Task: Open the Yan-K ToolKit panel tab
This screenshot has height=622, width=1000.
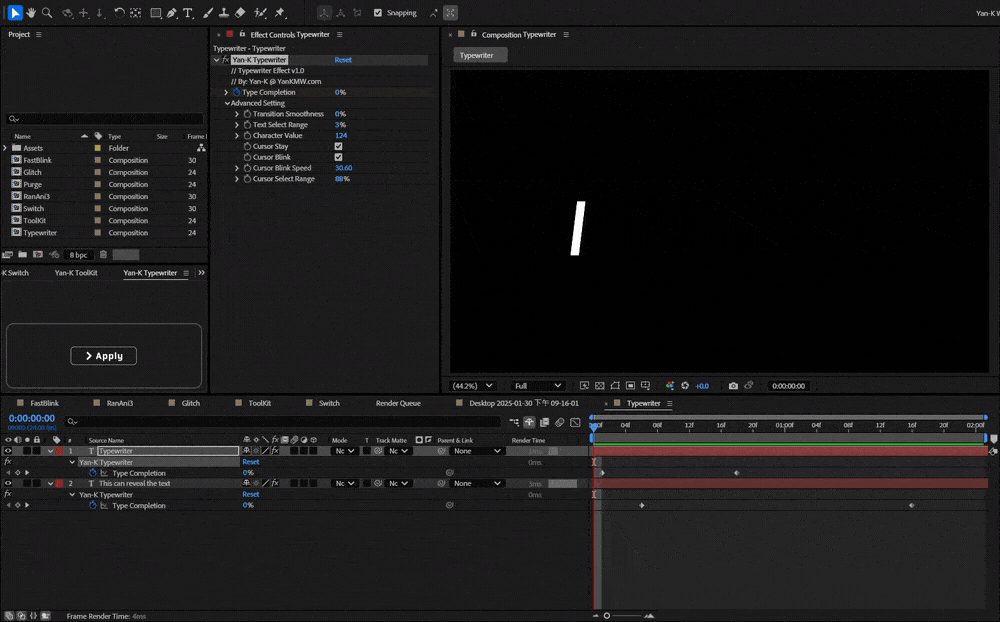Action: click(x=76, y=273)
